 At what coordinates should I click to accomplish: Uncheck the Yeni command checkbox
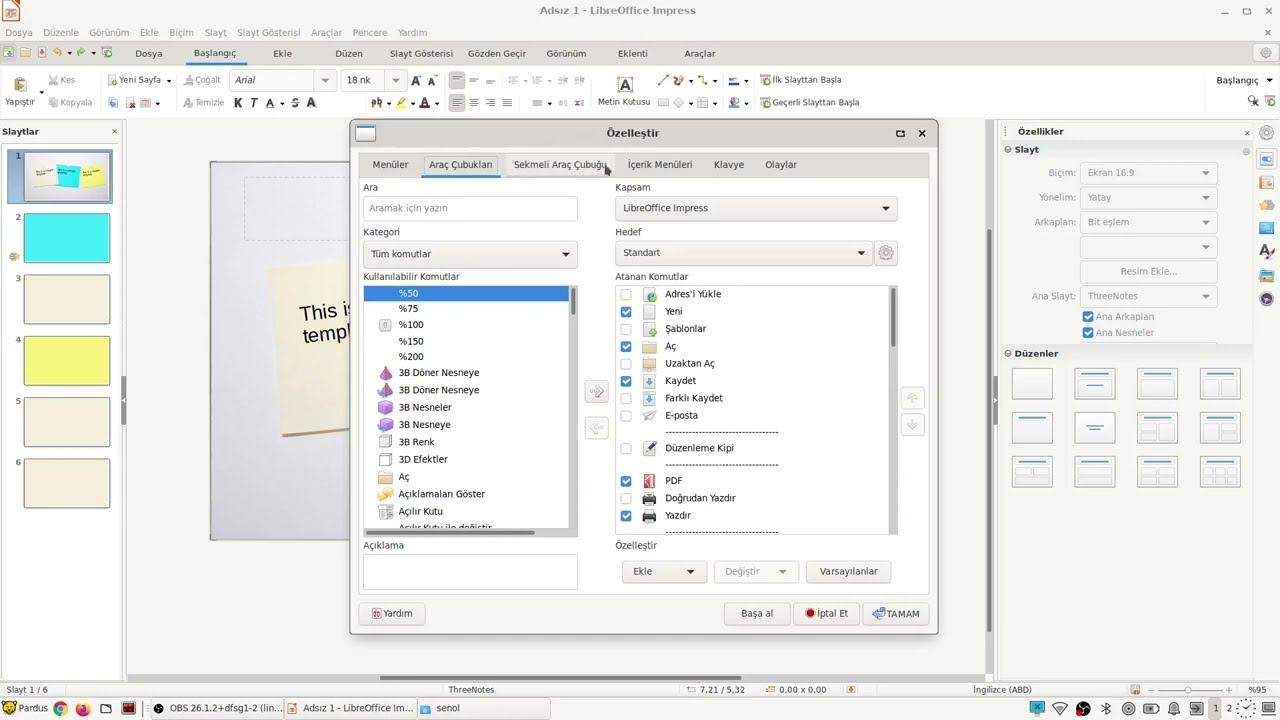(626, 312)
